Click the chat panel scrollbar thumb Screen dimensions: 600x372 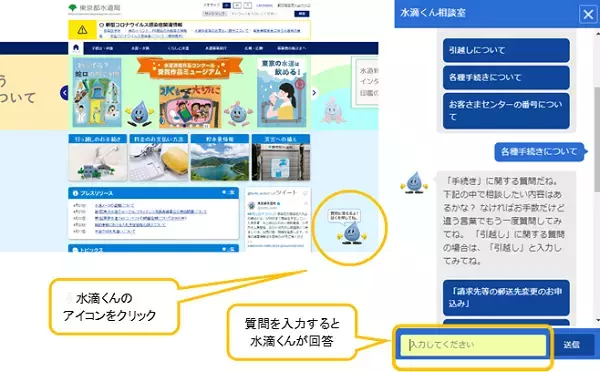597,139
